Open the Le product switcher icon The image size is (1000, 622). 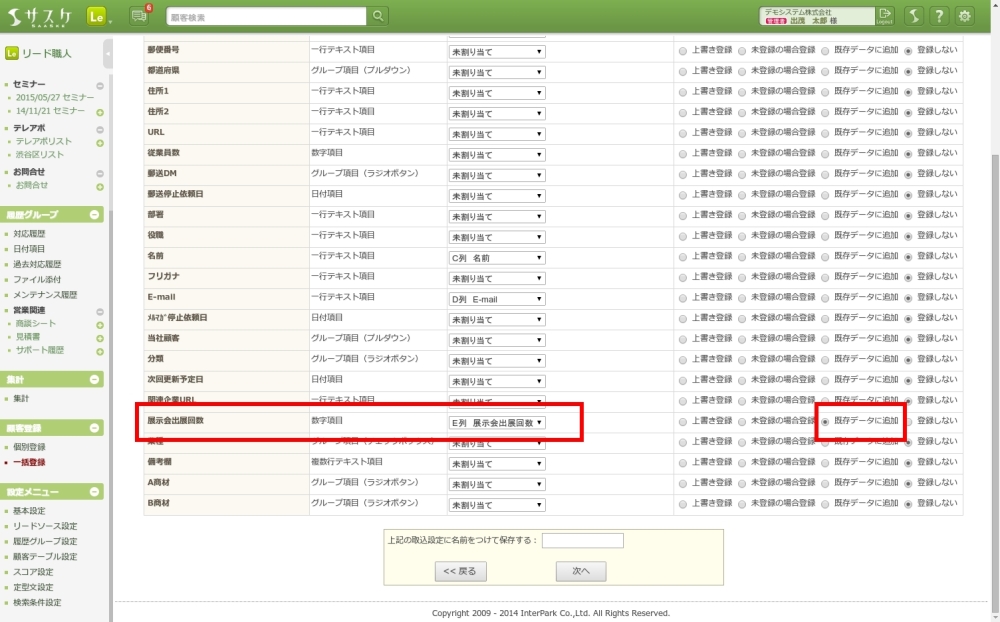click(x=97, y=16)
